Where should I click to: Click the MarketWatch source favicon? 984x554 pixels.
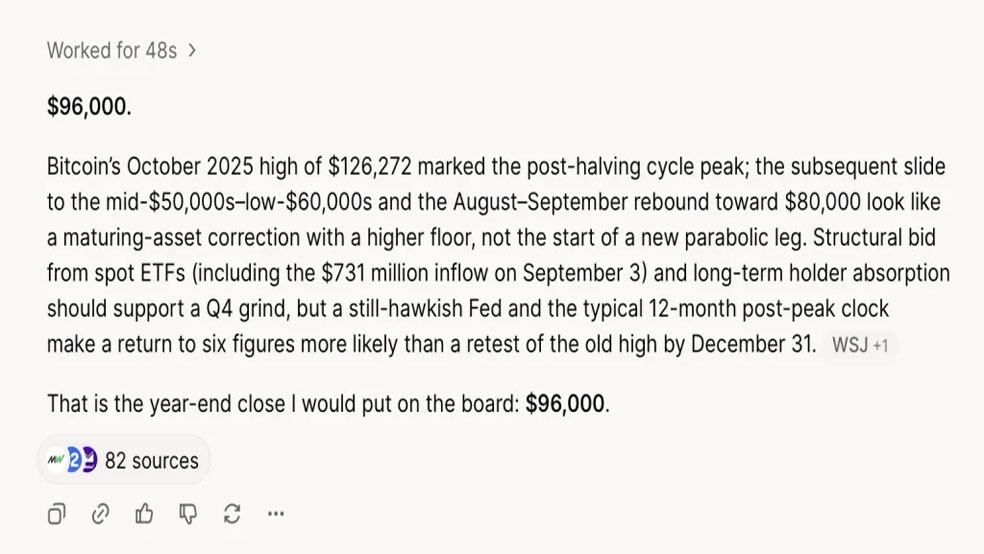click(x=56, y=460)
